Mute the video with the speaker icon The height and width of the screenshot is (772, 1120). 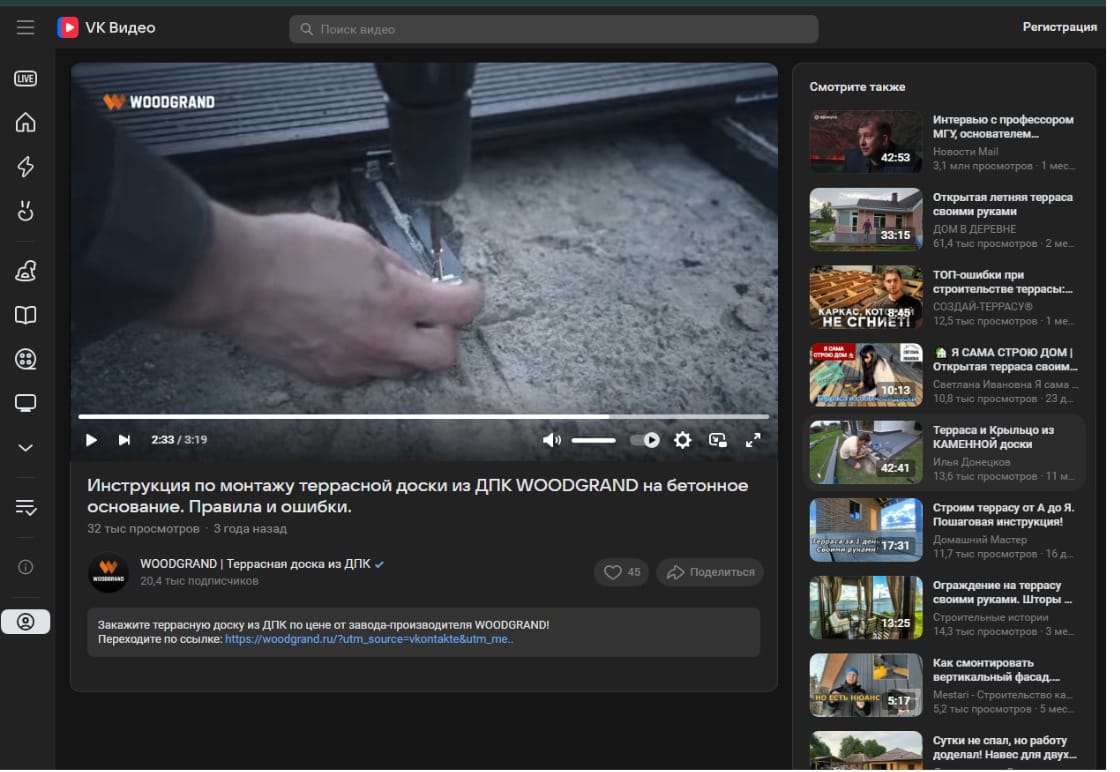tap(551, 440)
